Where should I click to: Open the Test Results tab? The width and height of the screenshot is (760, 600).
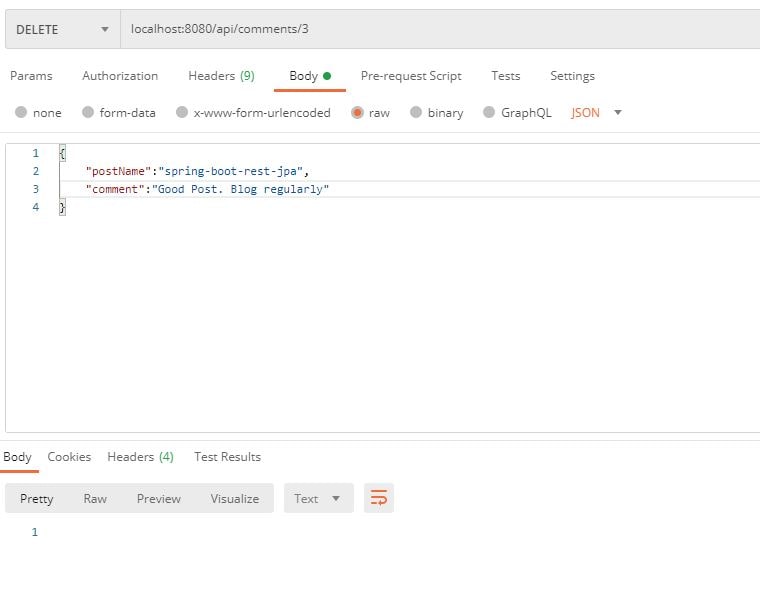227,457
